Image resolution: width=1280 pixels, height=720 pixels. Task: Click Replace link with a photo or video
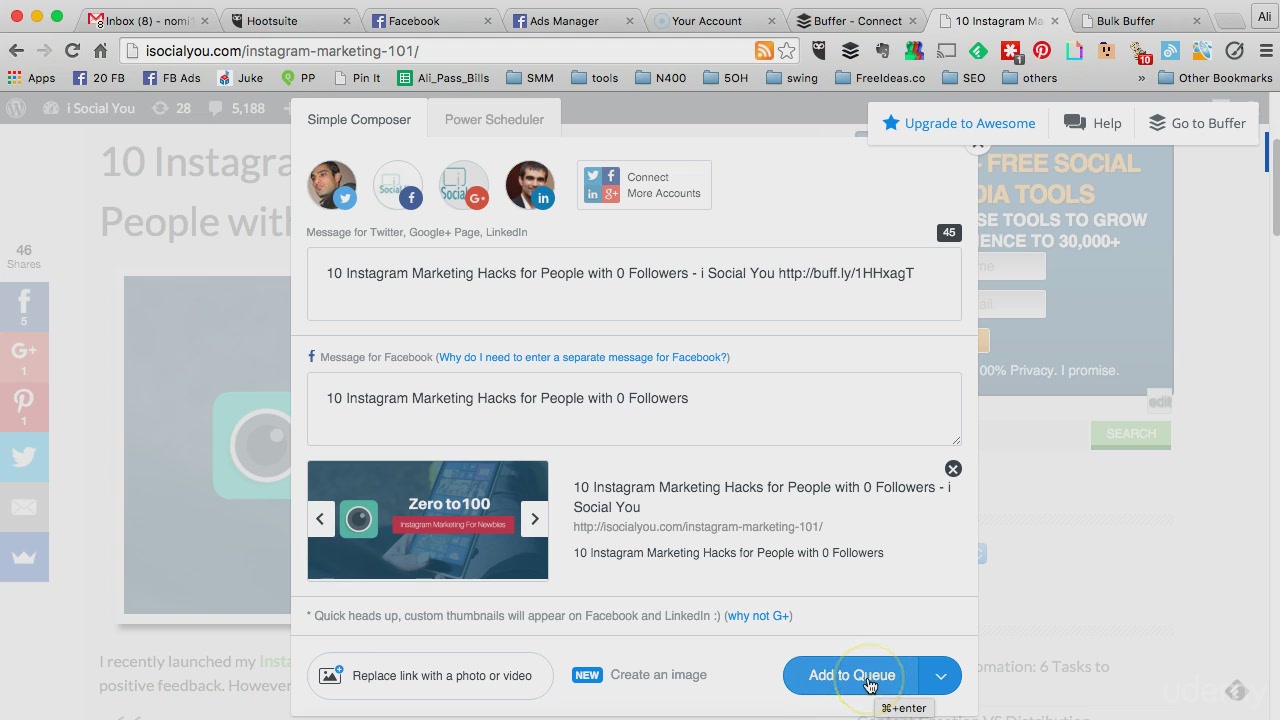click(430, 676)
